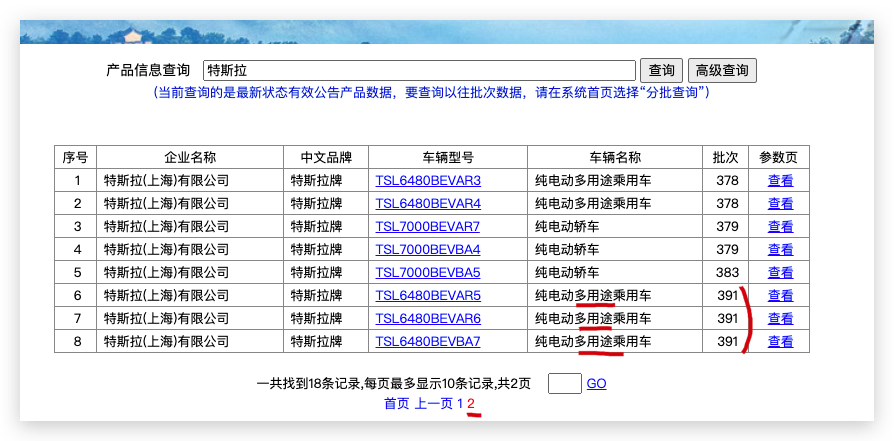Open the 高级查询 advanced search button
Image resolution: width=894 pixels, height=441 pixels.
pyautogui.click(x=722, y=71)
